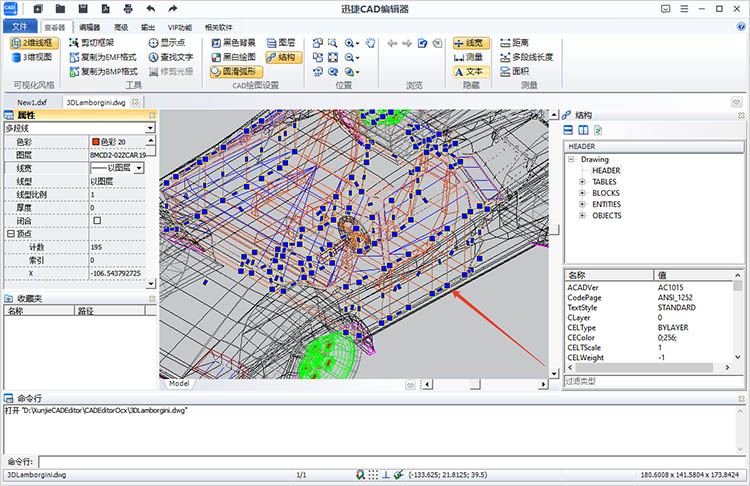Screen dimensions: 750x486
Task: Print the drawing using the printer icon
Action: click(128, 9)
